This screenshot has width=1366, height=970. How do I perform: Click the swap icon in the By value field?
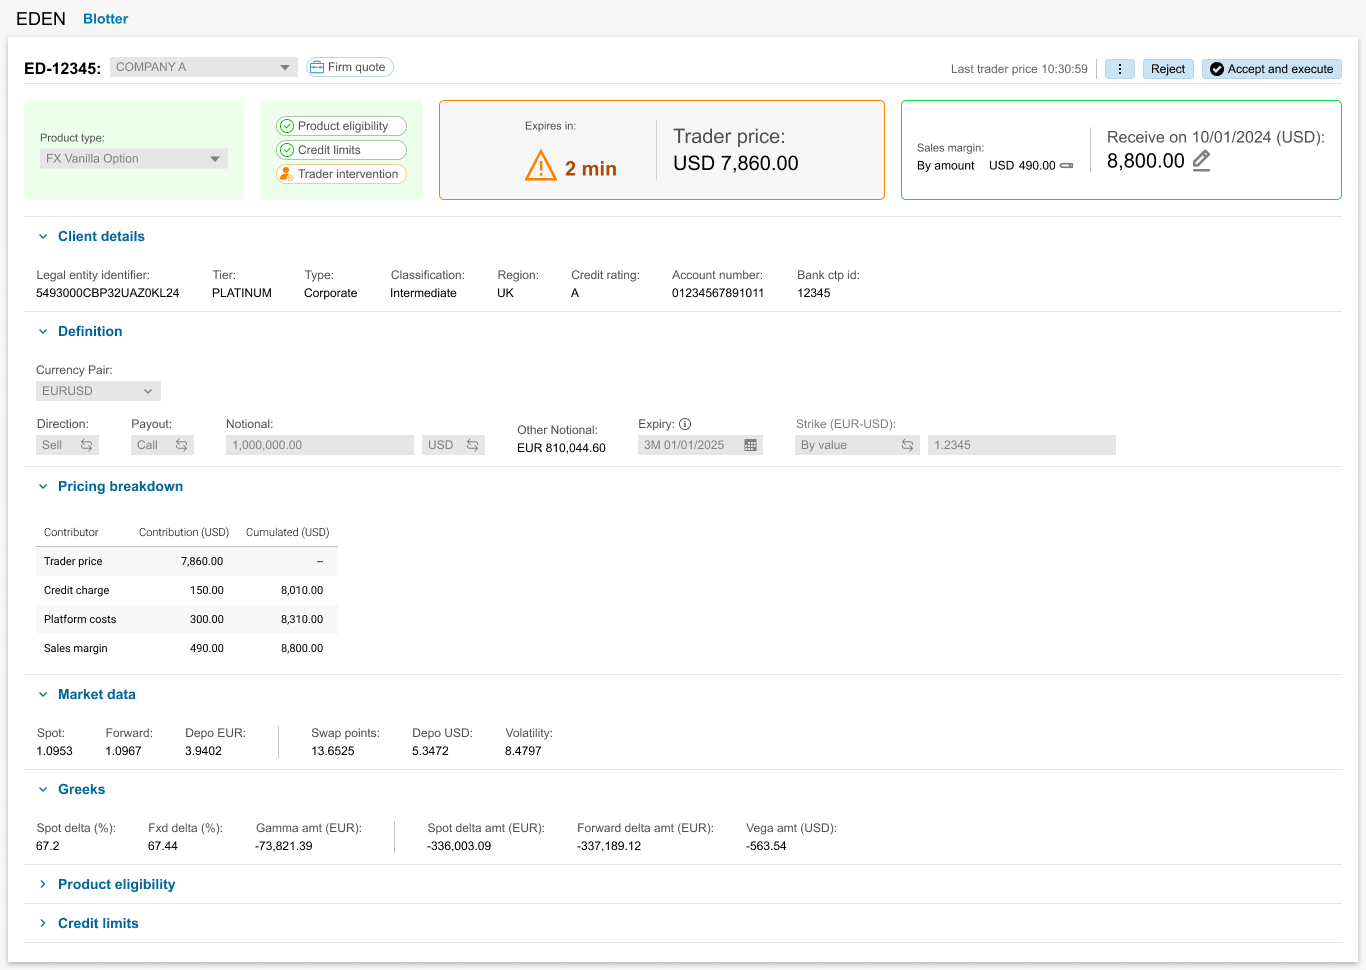click(907, 445)
